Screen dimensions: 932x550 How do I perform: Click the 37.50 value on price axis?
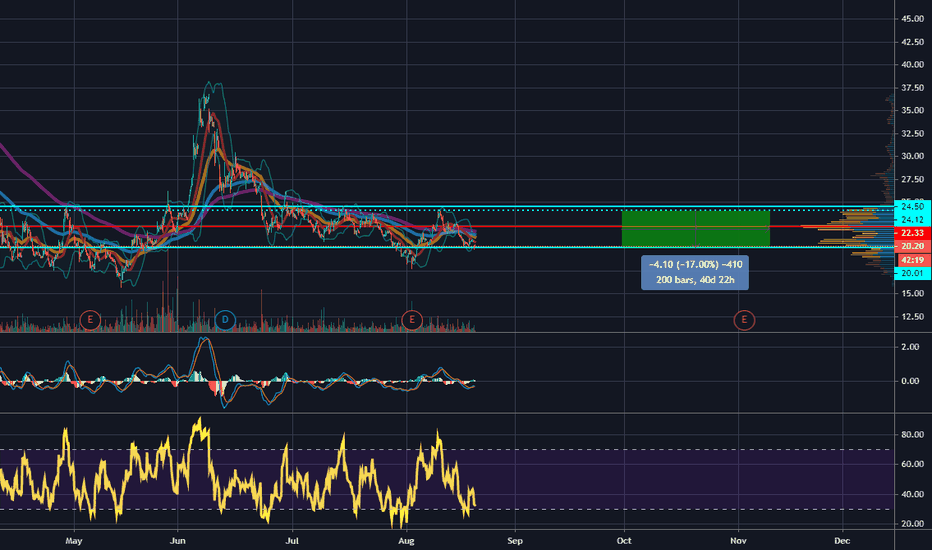pos(912,87)
